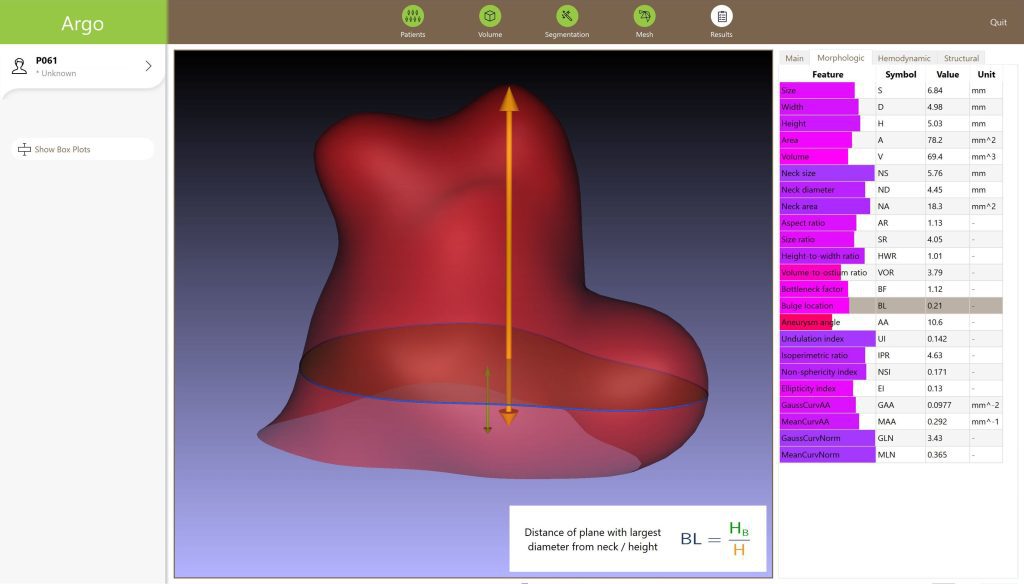1024x584 pixels.
Task: Click the patient P061 person icon
Action: (19, 66)
